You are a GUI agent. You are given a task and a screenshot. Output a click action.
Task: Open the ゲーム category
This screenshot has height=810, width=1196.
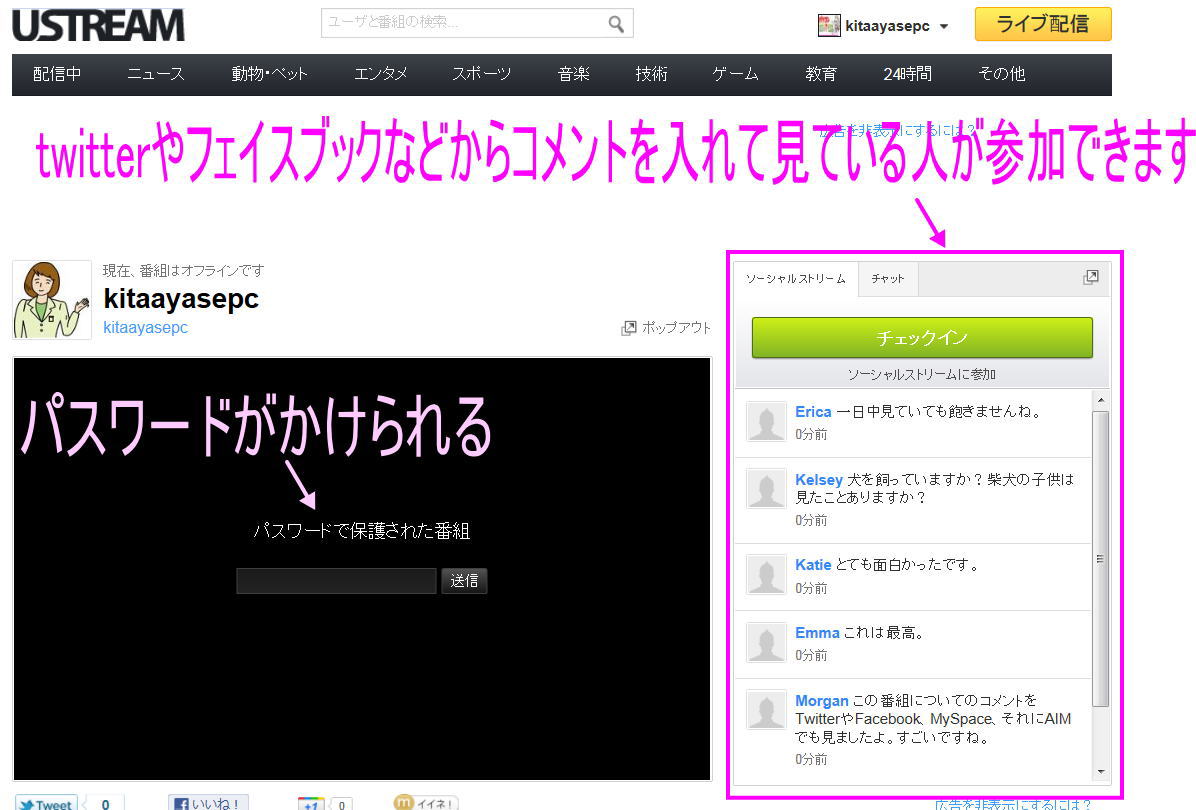point(735,74)
